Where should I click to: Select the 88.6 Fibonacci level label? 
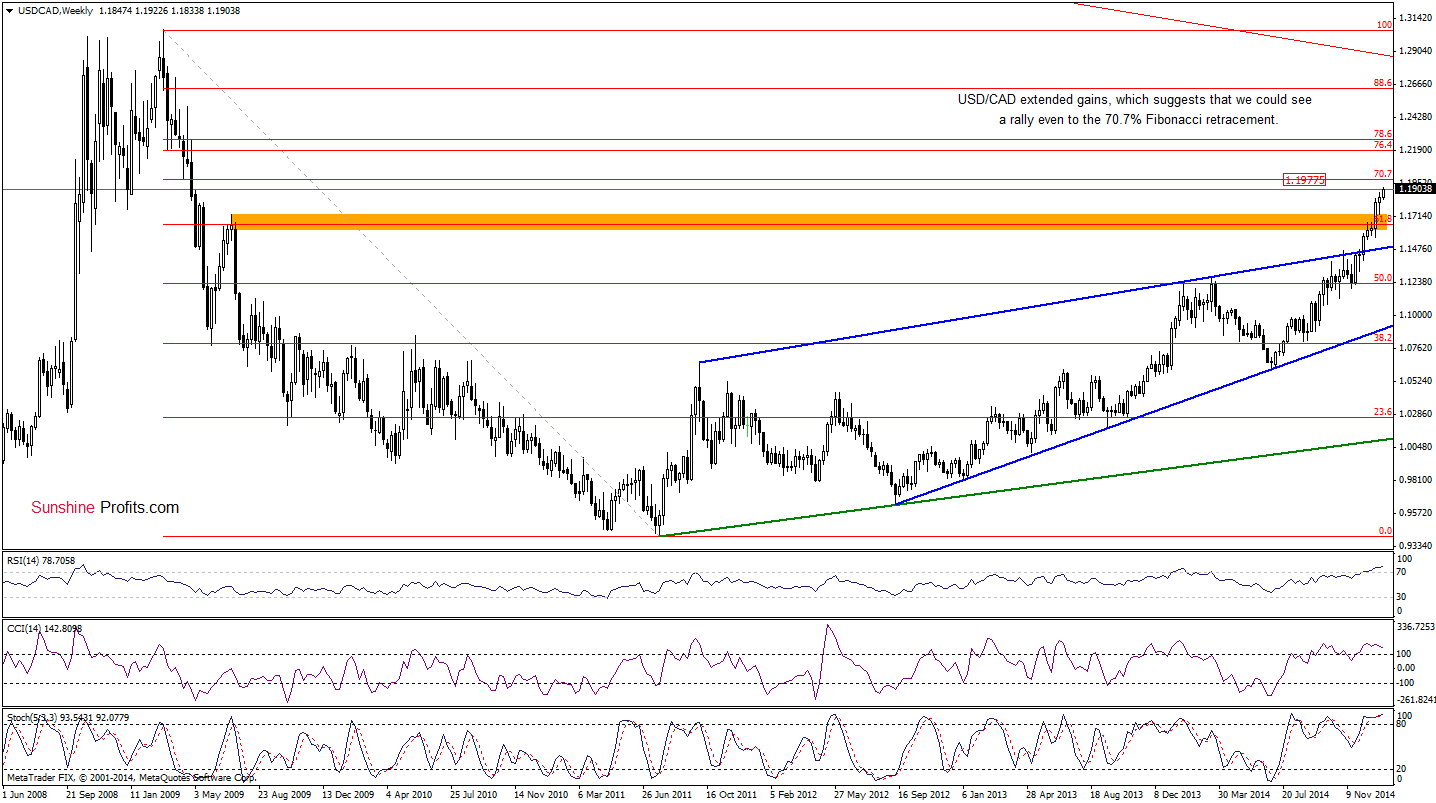tap(1384, 83)
